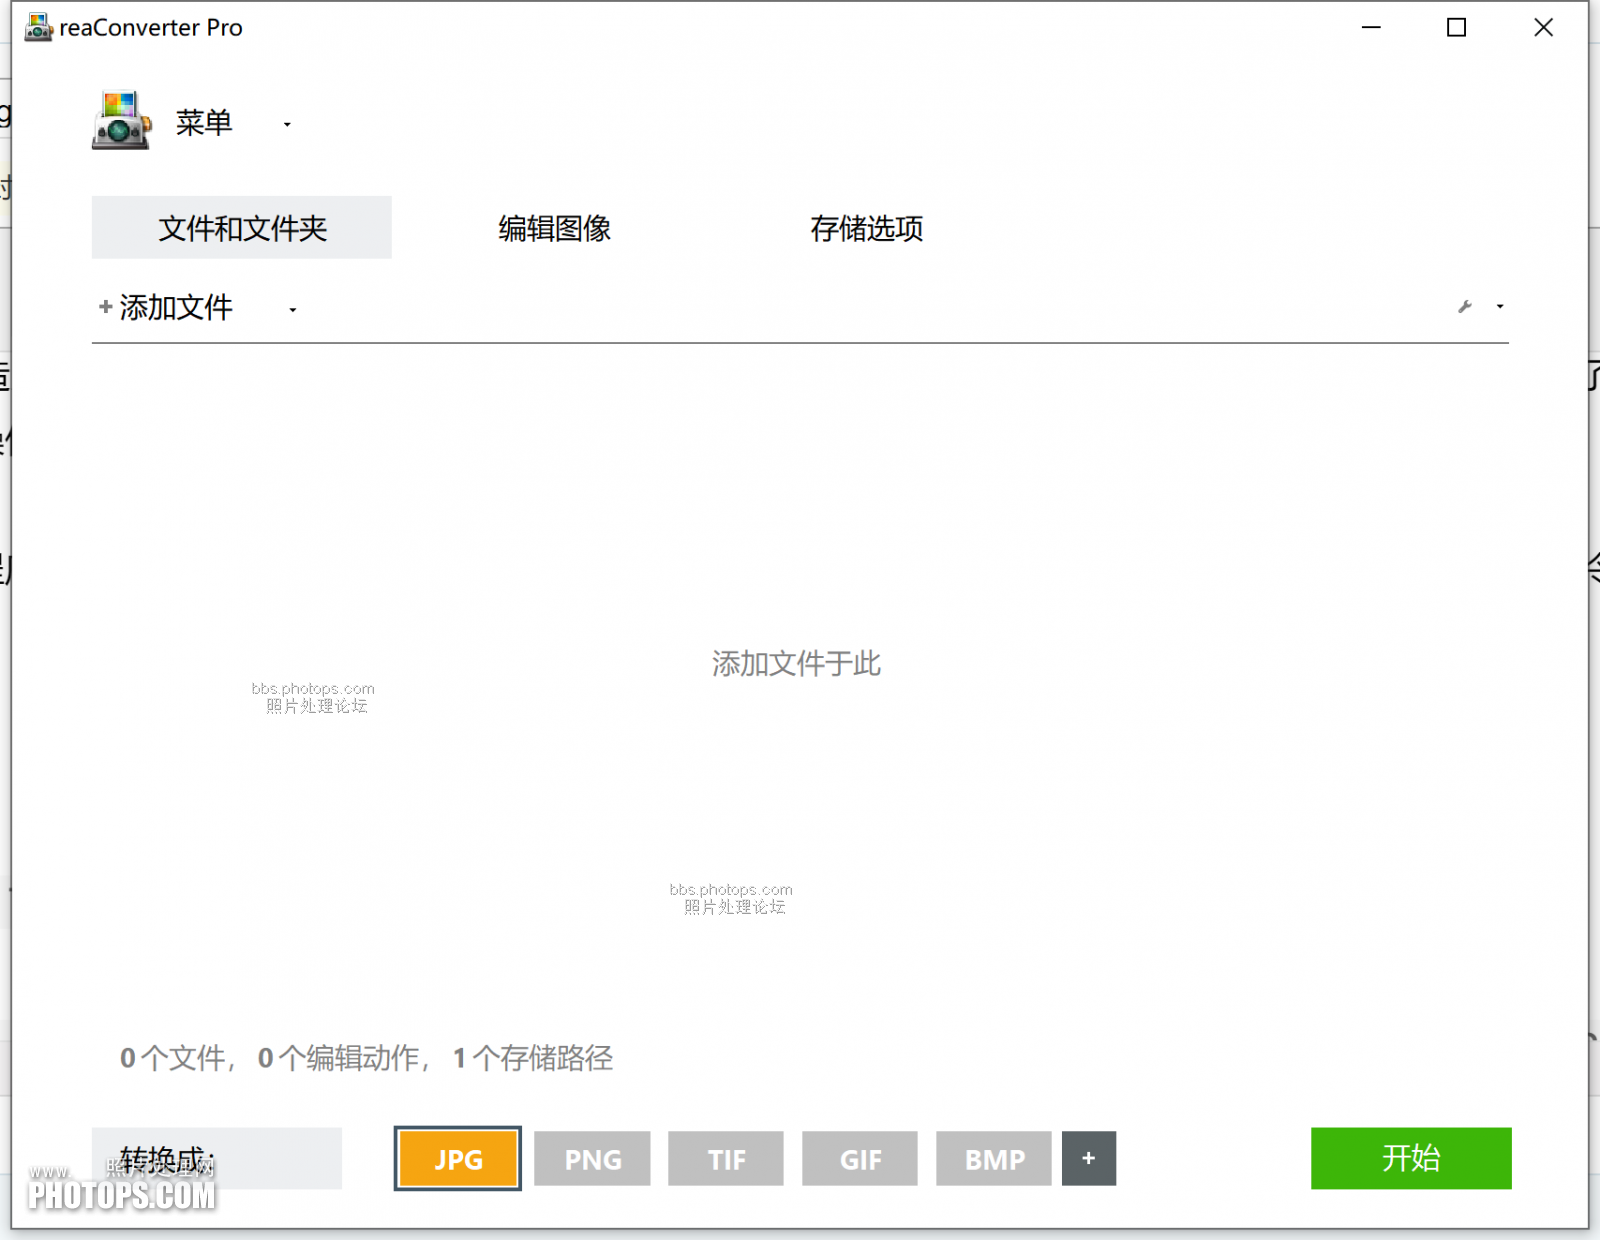Select BMP as output format
1600x1240 pixels.
994,1159
